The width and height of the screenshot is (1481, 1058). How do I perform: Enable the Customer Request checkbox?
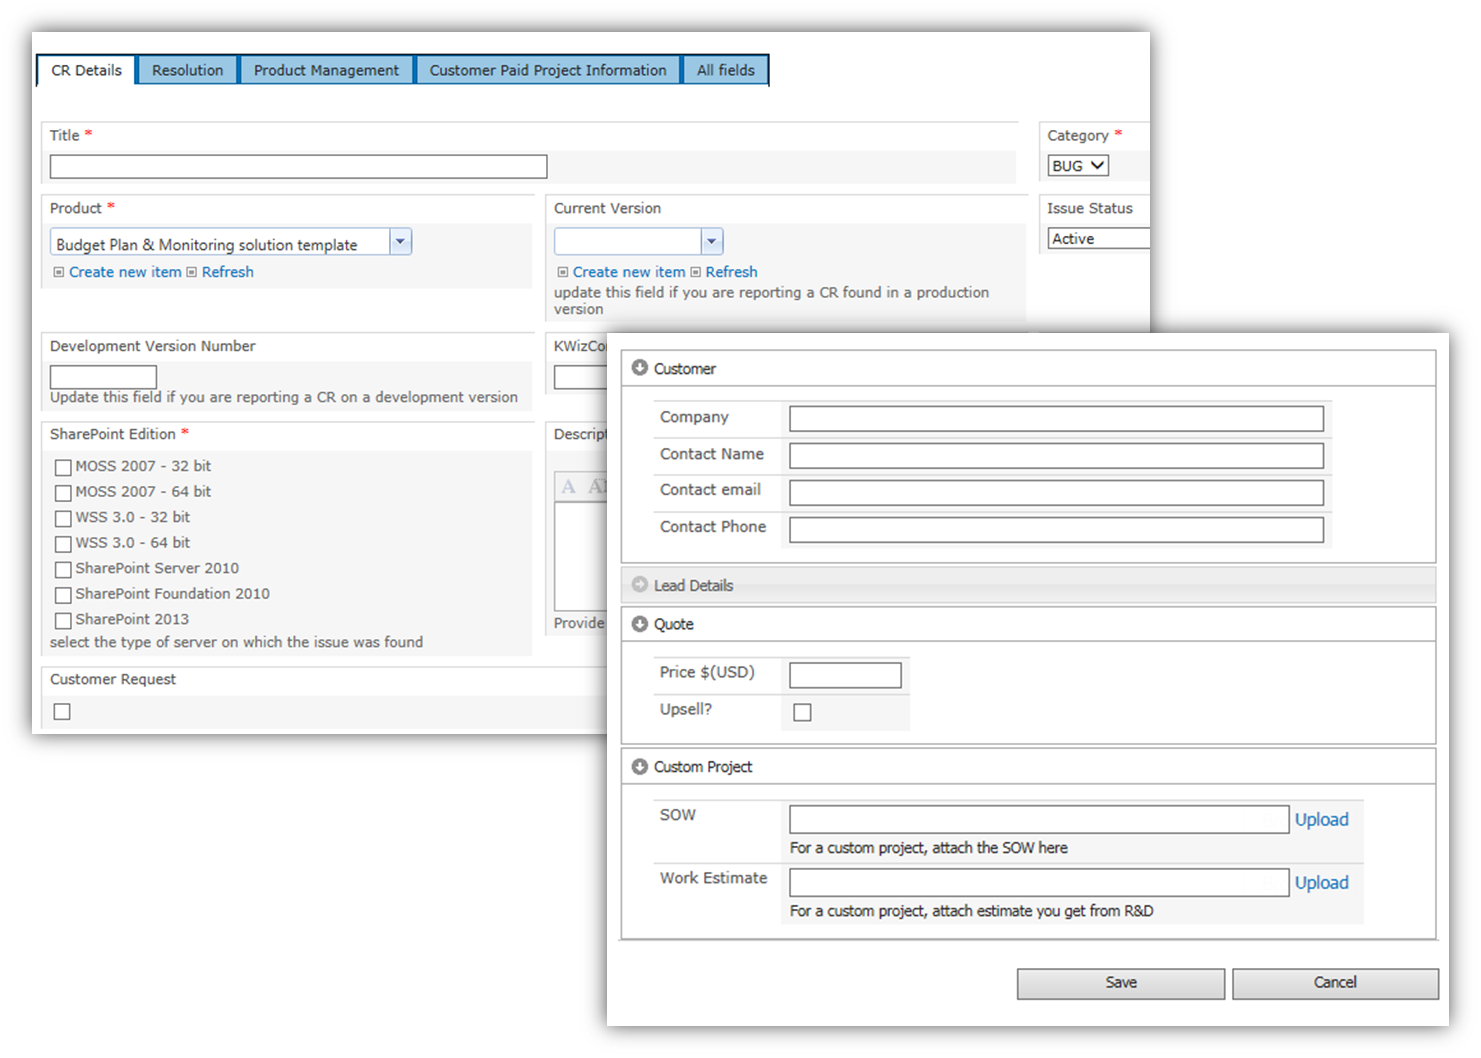(x=61, y=711)
